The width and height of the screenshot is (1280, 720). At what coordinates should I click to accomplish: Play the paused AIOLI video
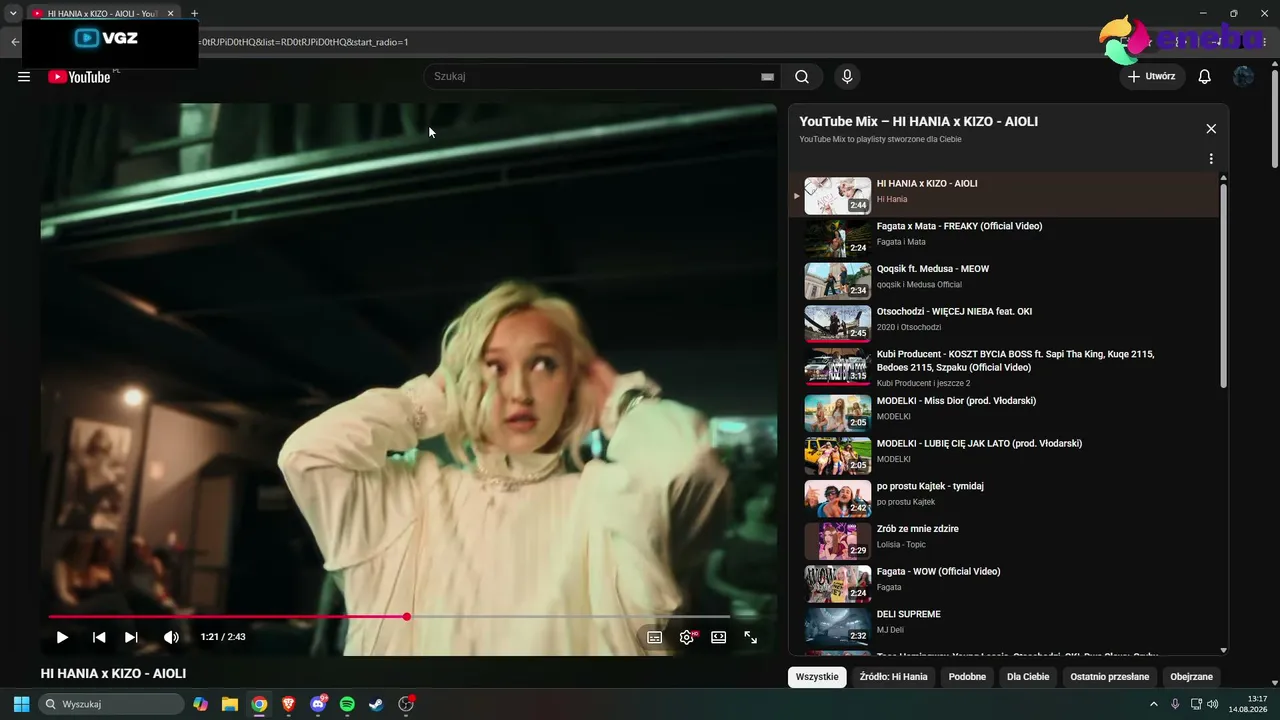[x=62, y=637]
